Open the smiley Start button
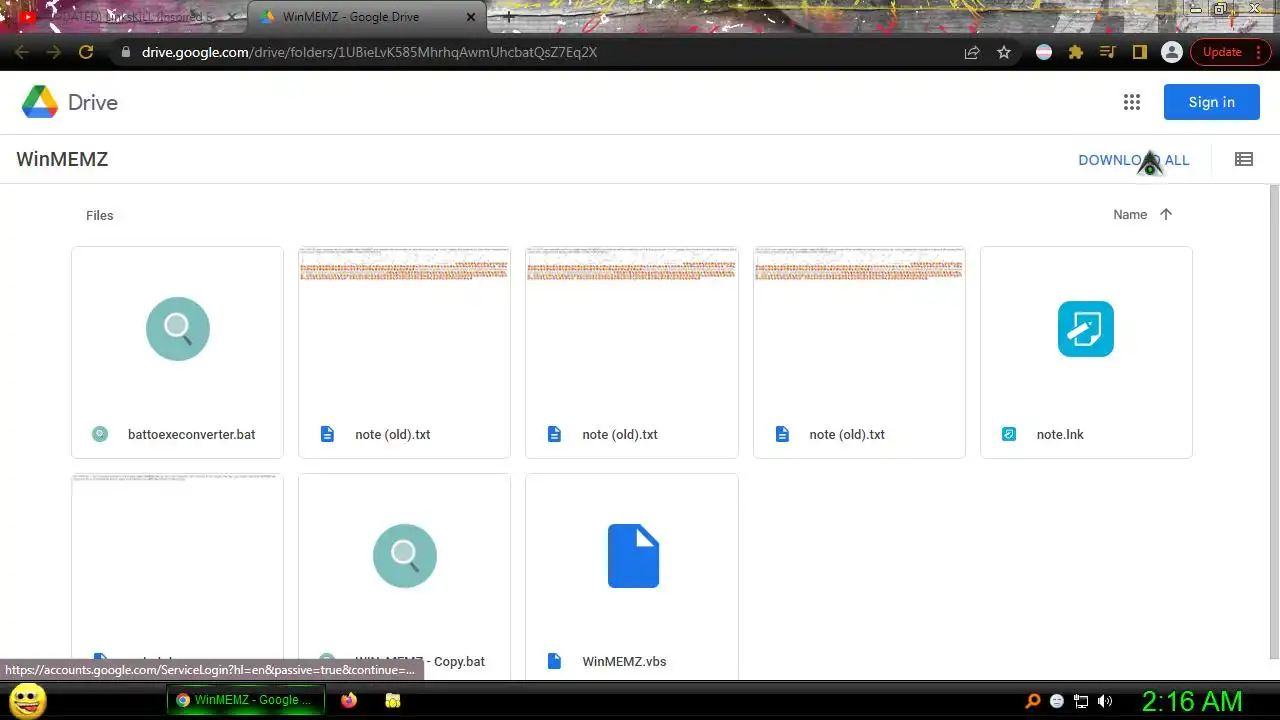The image size is (1280, 720). tap(28, 700)
